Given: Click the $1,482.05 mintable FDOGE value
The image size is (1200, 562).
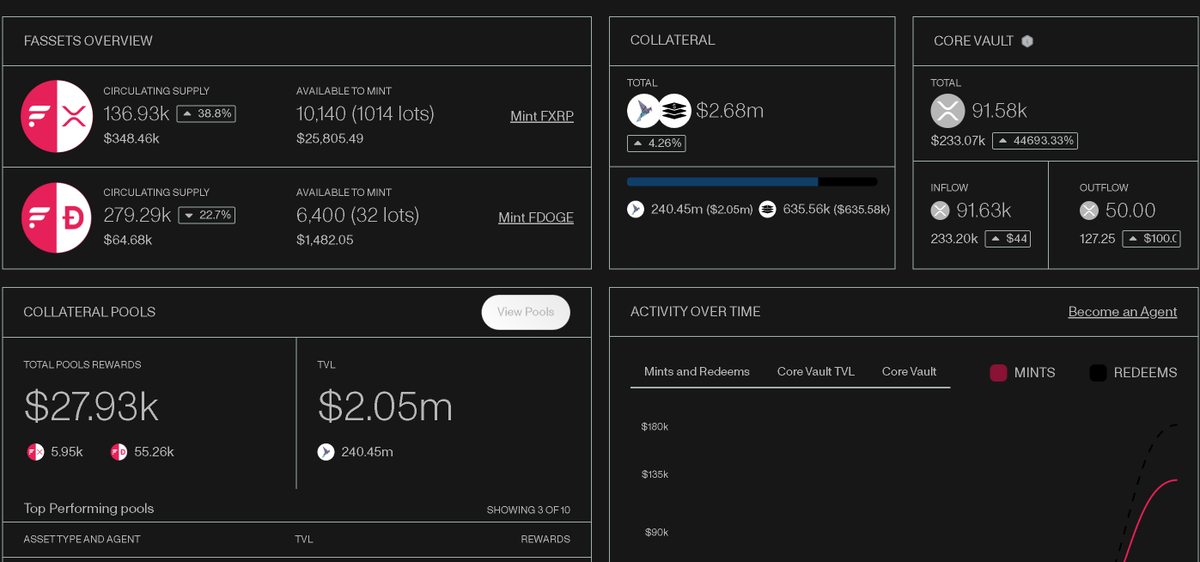Looking at the screenshot, I should (x=325, y=240).
